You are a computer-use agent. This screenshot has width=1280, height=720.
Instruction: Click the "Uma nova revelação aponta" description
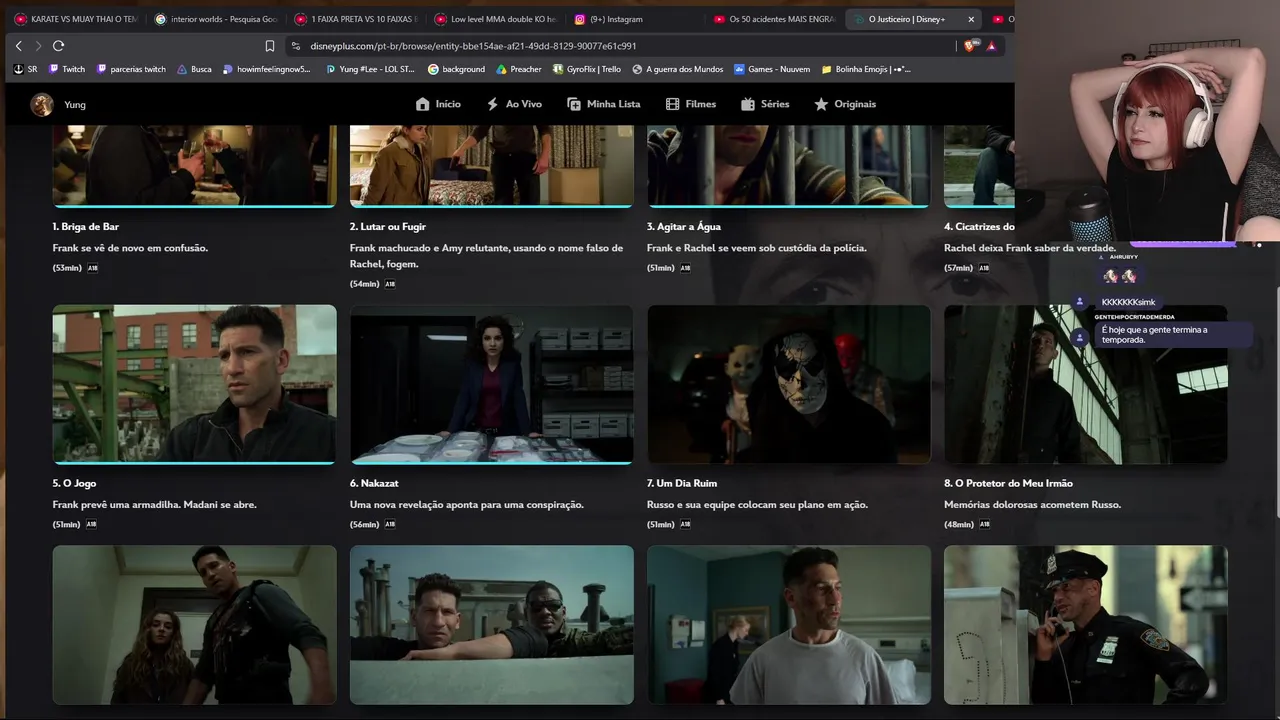pyautogui.click(x=467, y=505)
